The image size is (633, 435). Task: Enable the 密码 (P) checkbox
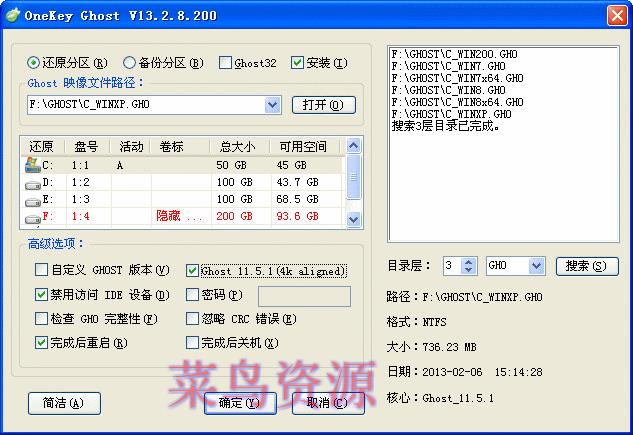click(192, 295)
